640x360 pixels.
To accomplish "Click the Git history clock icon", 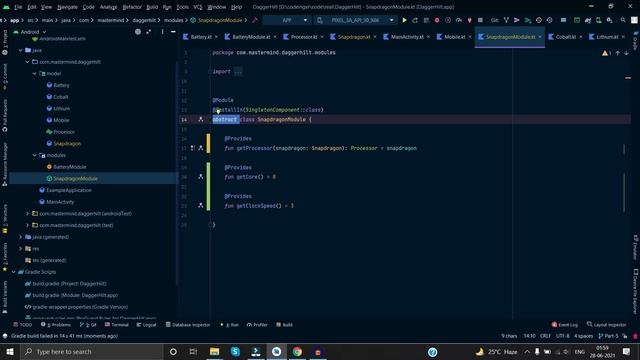I will point(549,20).
